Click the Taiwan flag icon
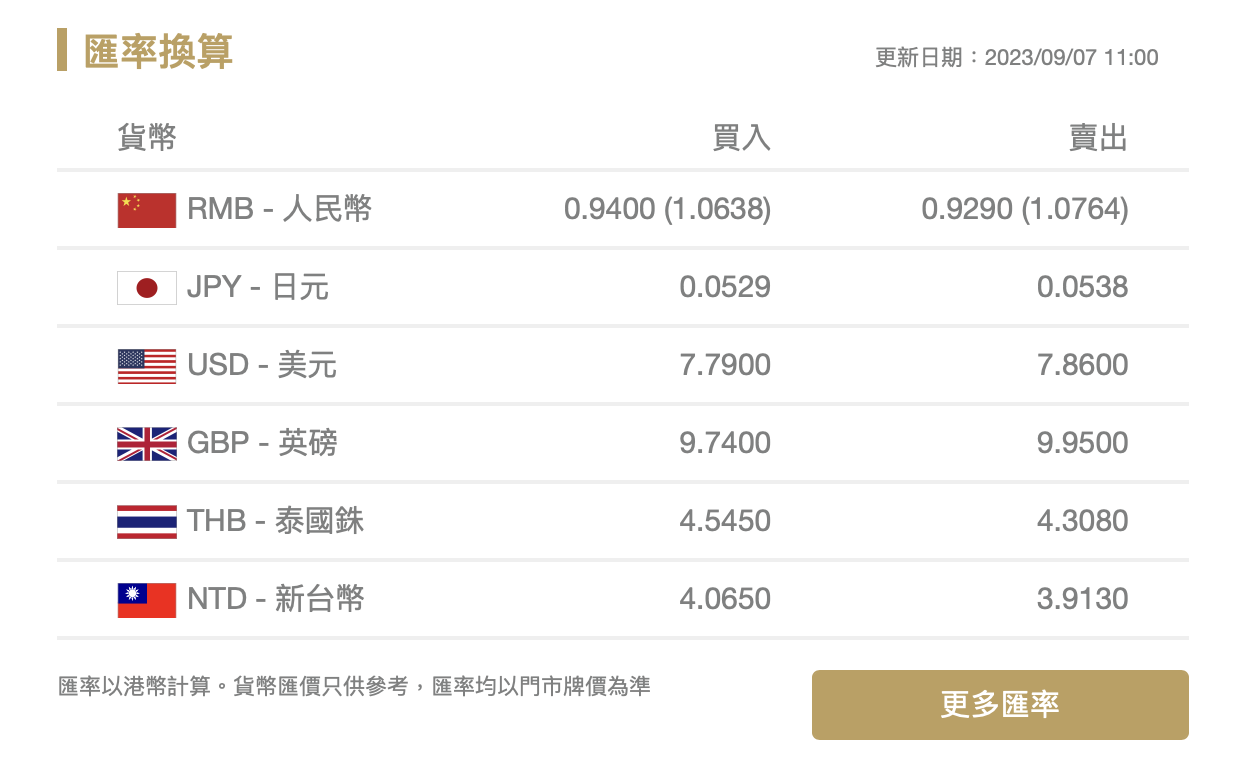The height and width of the screenshot is (764, 1236). tap(147, 600)
